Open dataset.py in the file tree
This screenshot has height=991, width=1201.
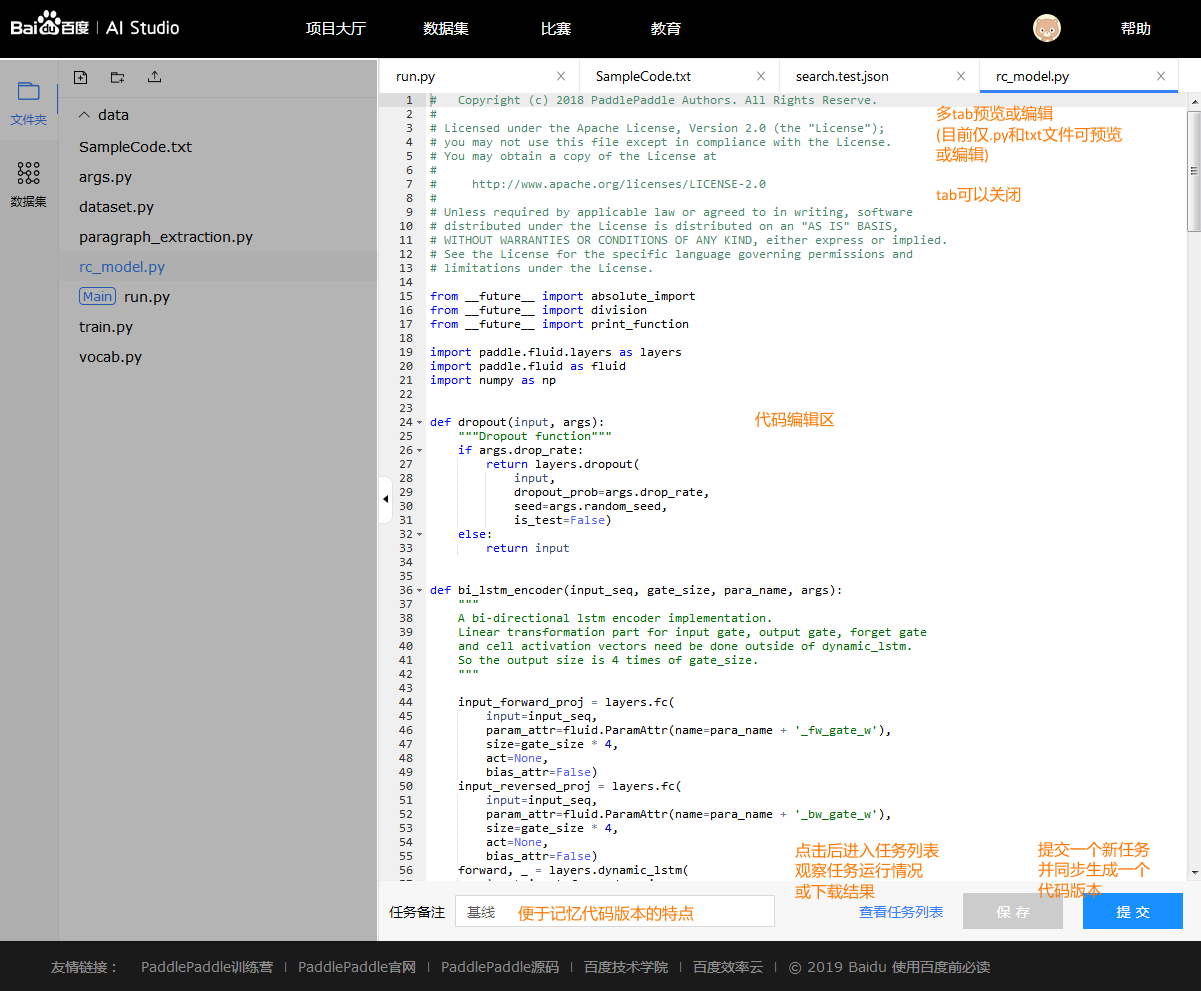coord(116,207)
